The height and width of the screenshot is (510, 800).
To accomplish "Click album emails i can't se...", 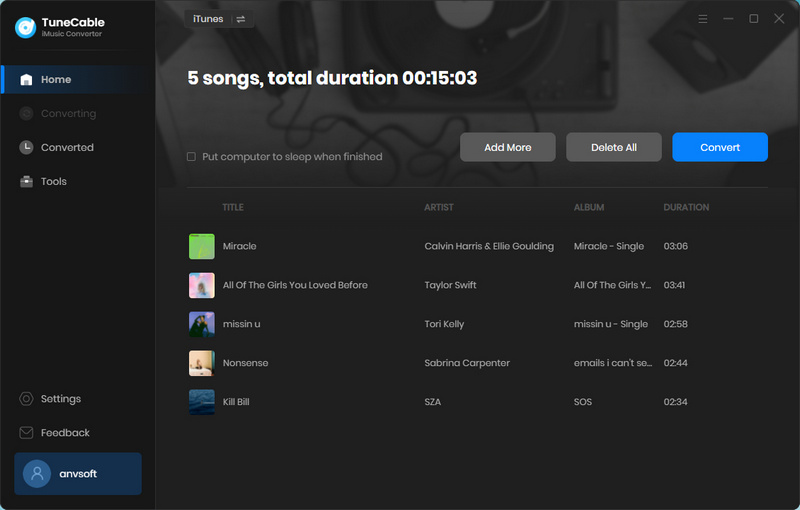I will point(613,363).
